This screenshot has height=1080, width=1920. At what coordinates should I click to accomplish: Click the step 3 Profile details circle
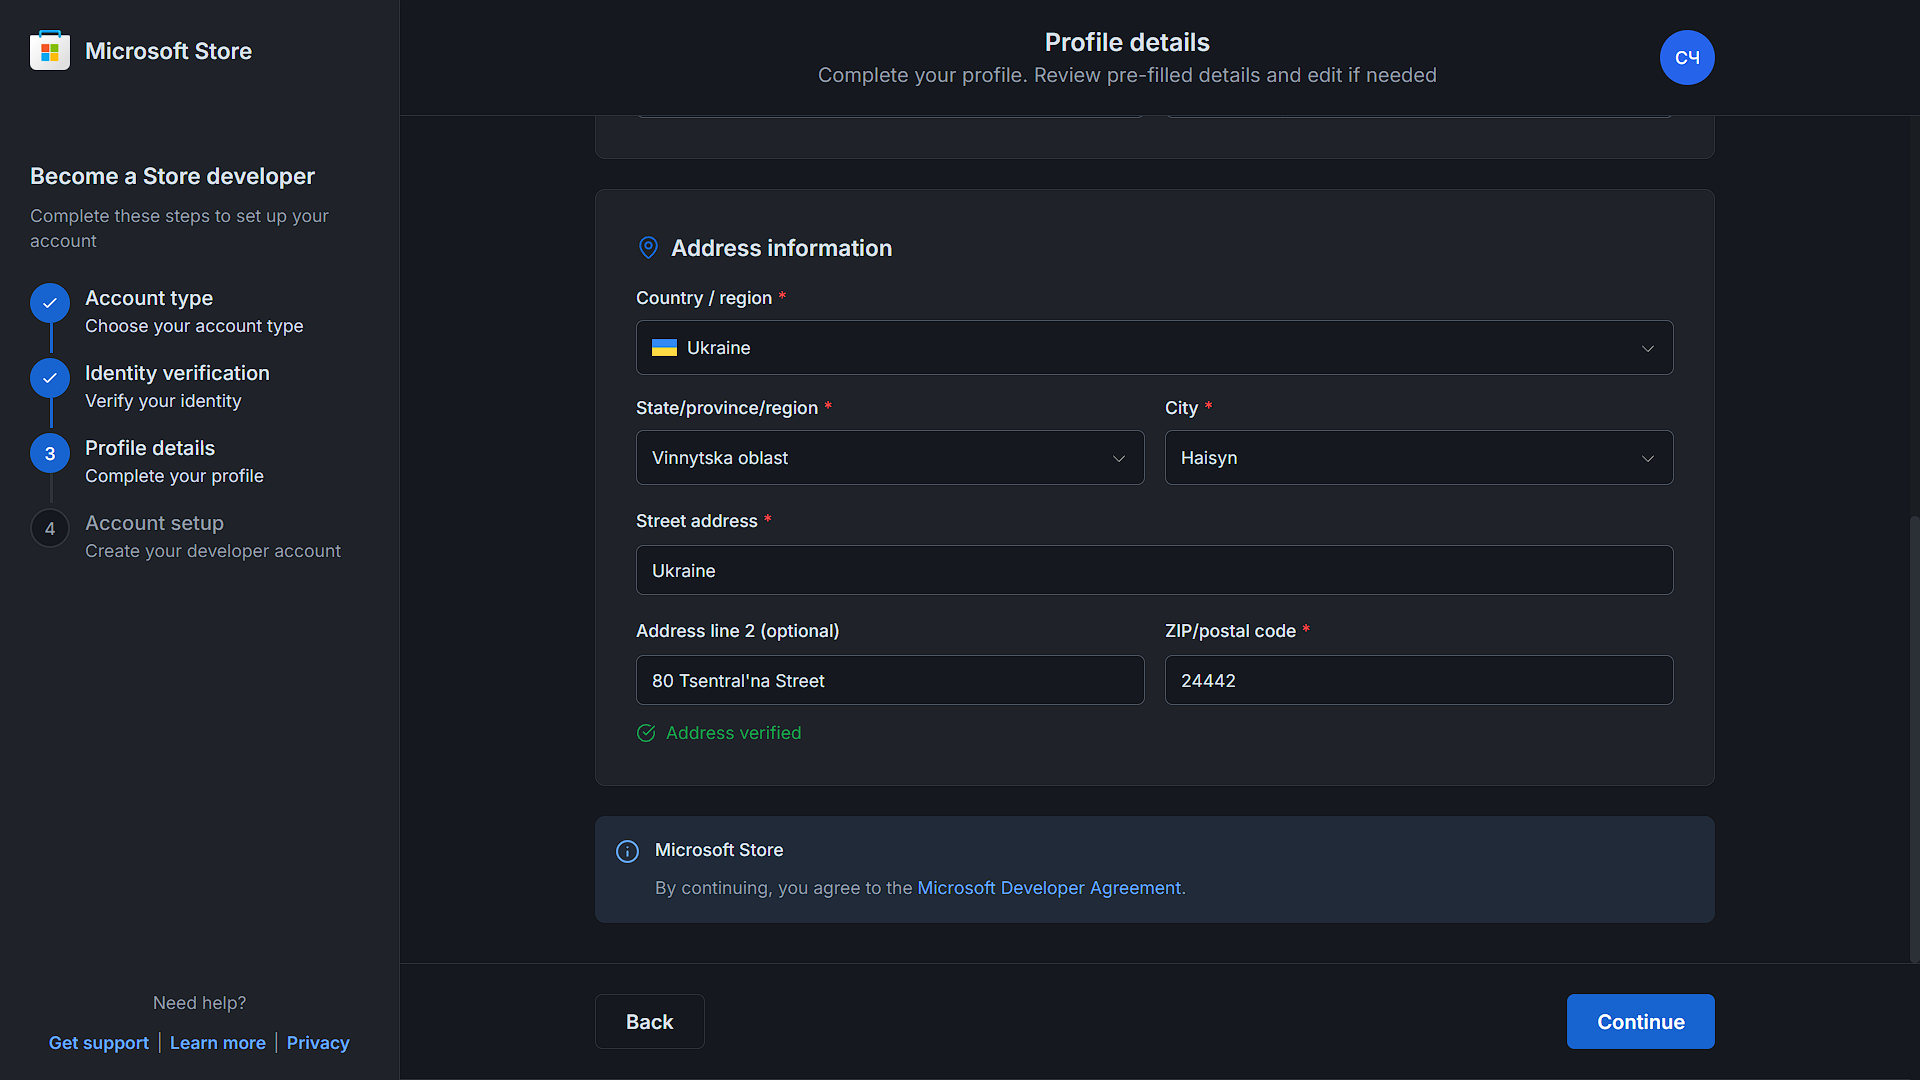[50, 454]
